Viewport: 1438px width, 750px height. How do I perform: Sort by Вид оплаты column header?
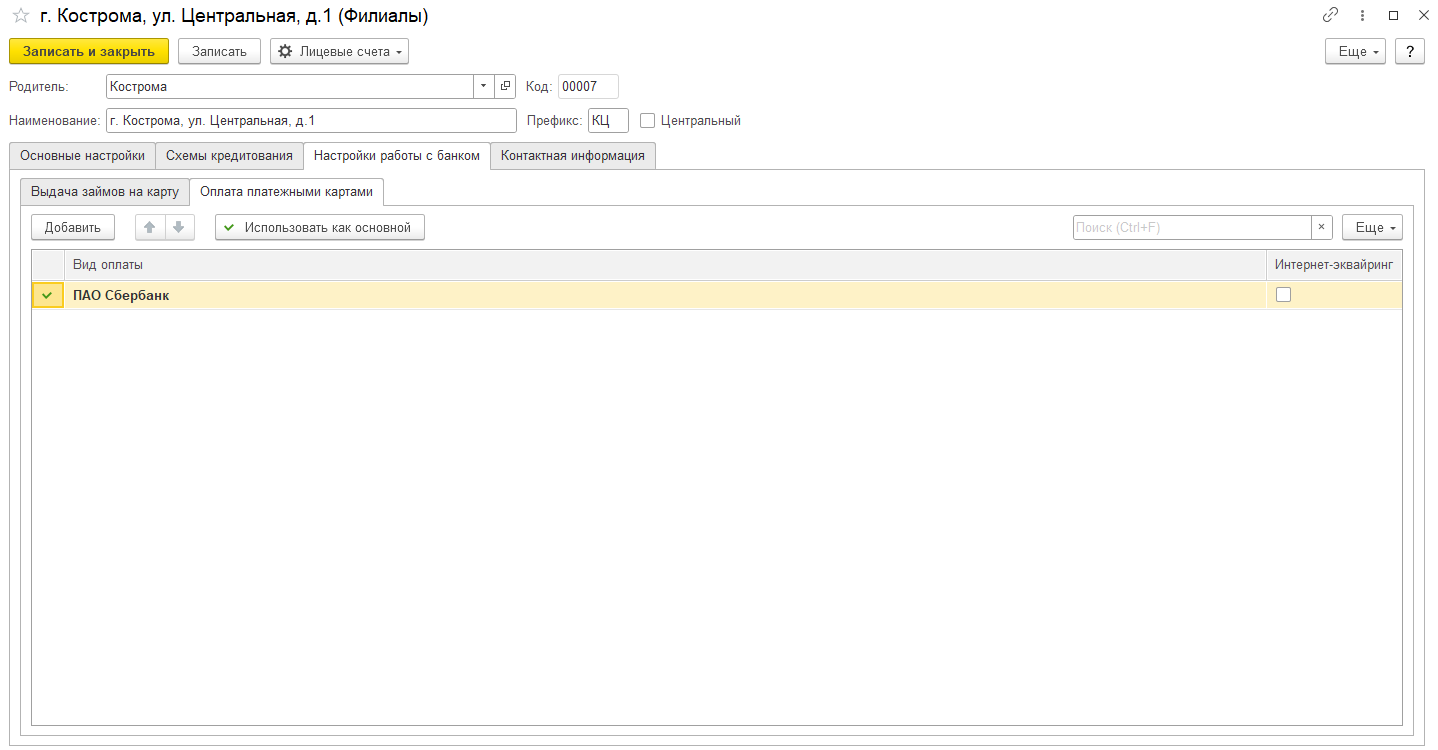665,265
